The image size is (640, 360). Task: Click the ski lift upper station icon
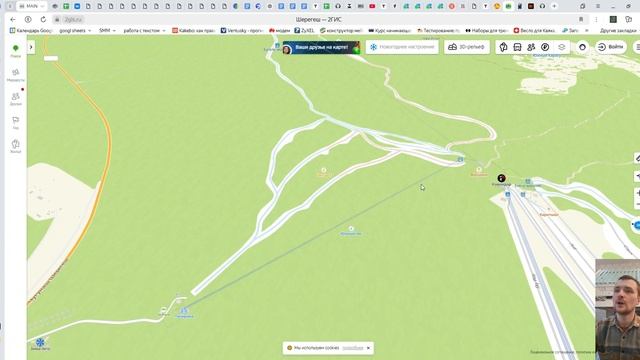click(x=460, y=159)
